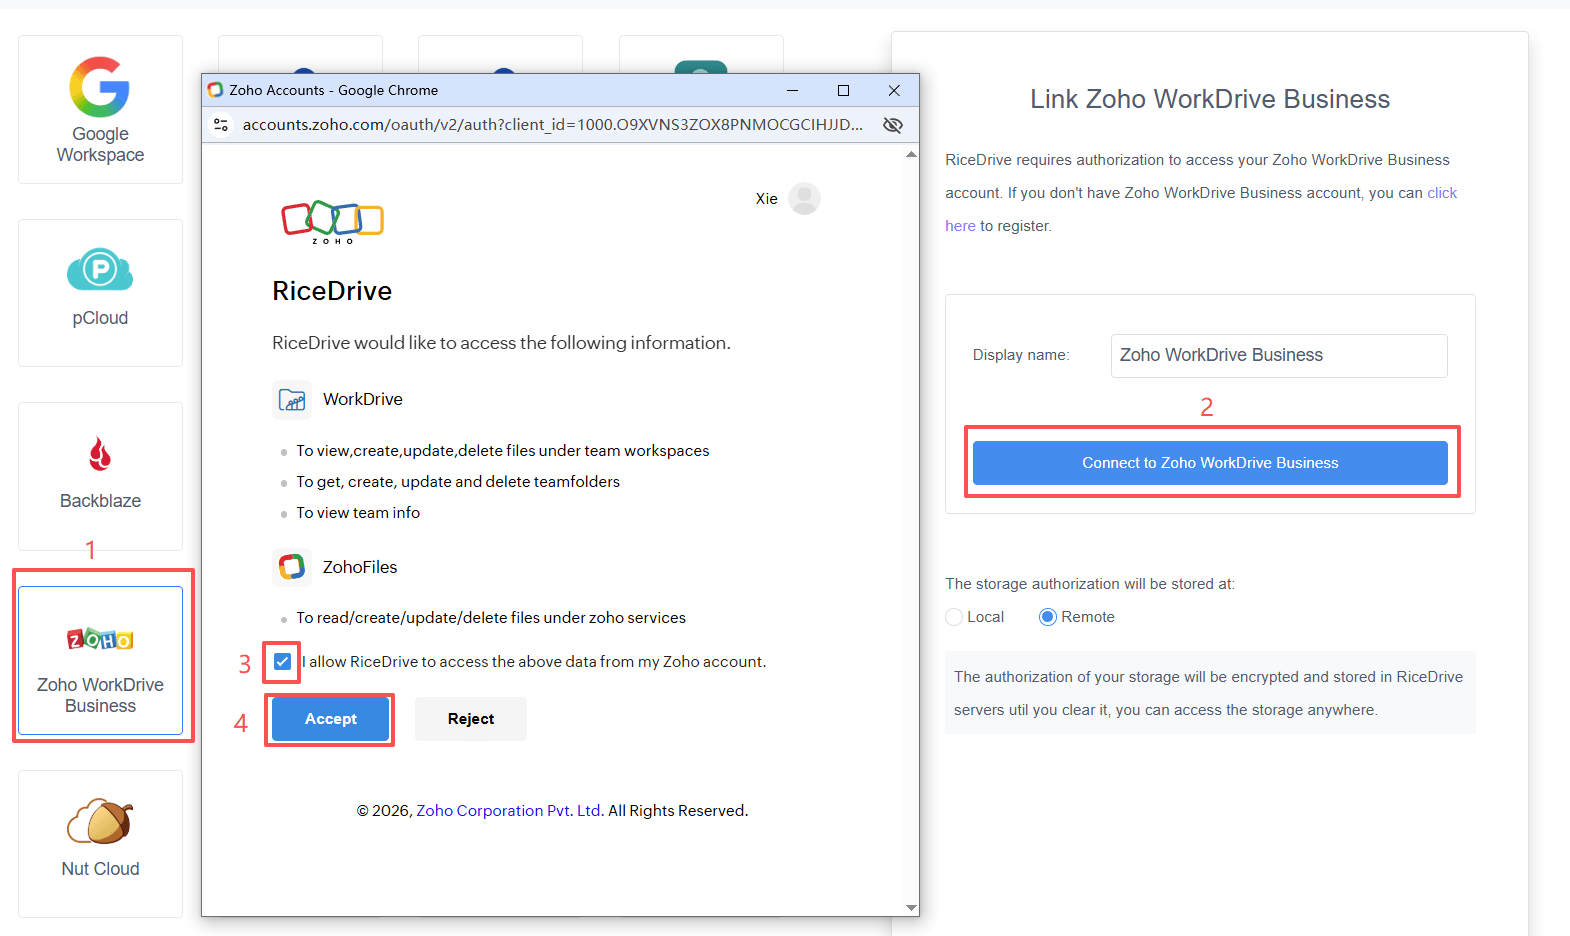
Task: Select the Google Workspace storage card
Action: (100, 110)
